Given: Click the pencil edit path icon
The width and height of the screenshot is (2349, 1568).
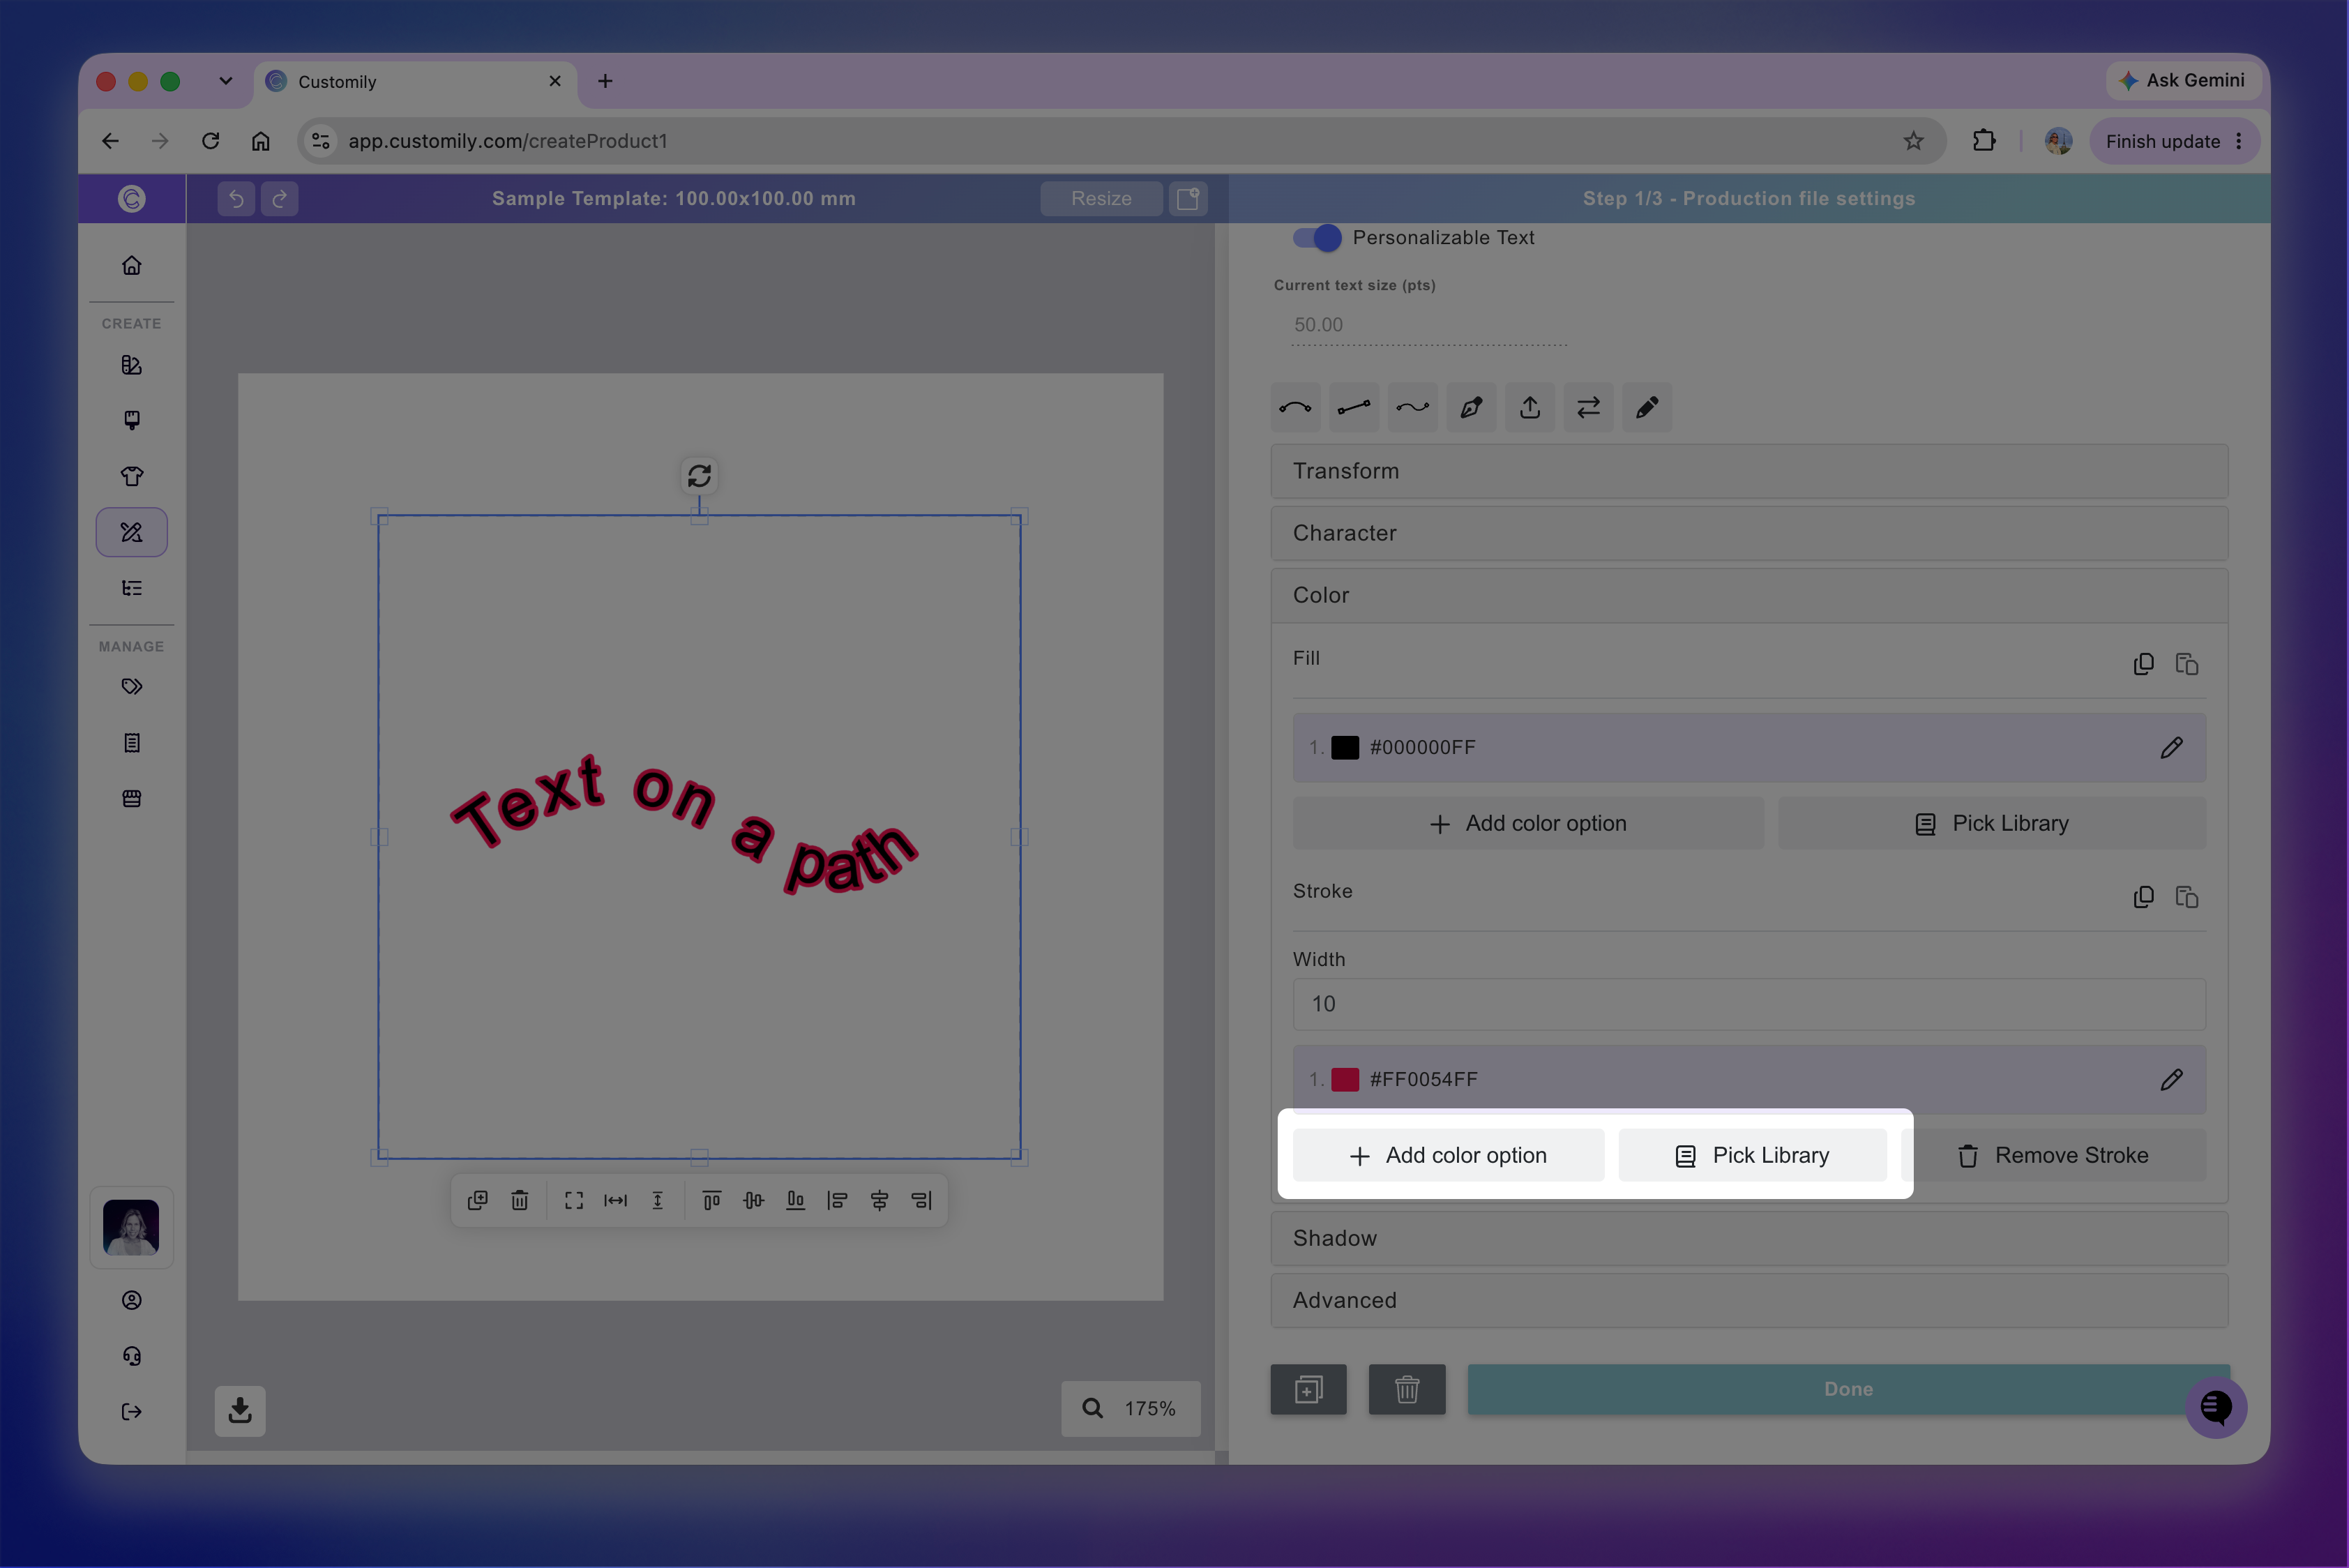Looking at the screenshot, I should (1647, 407).
